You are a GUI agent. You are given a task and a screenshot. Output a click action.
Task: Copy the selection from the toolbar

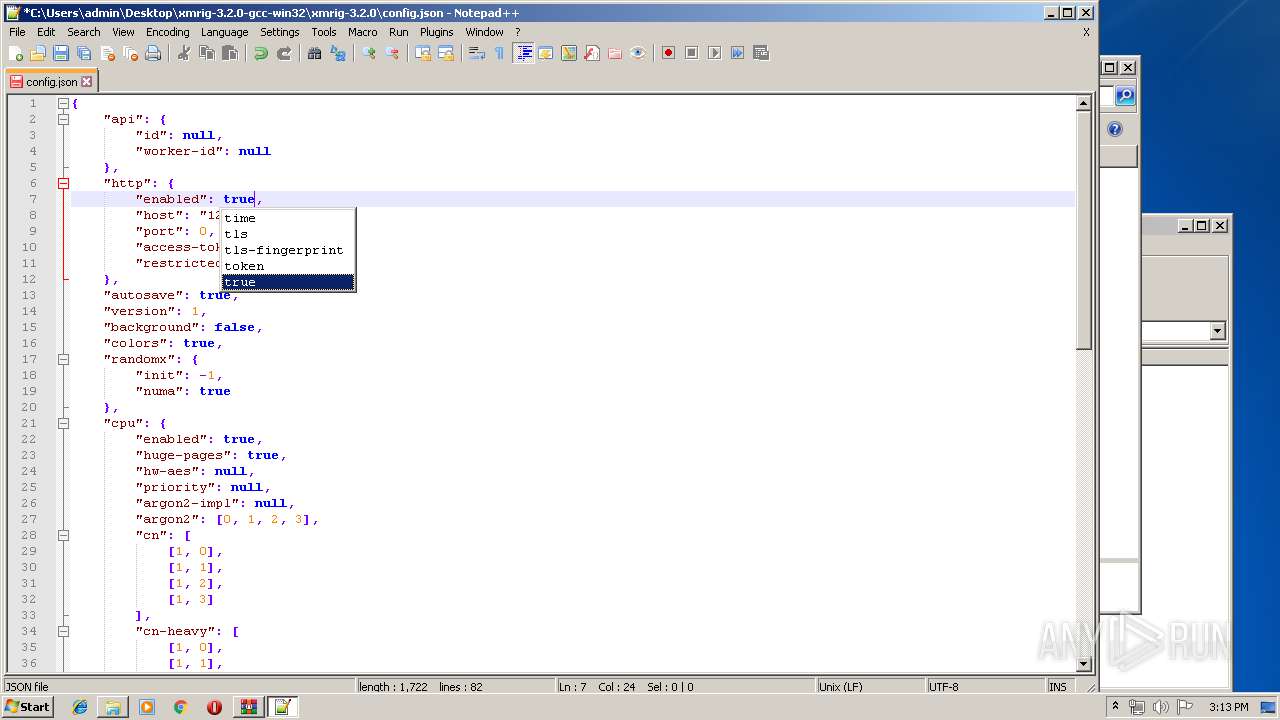(207, 53)
